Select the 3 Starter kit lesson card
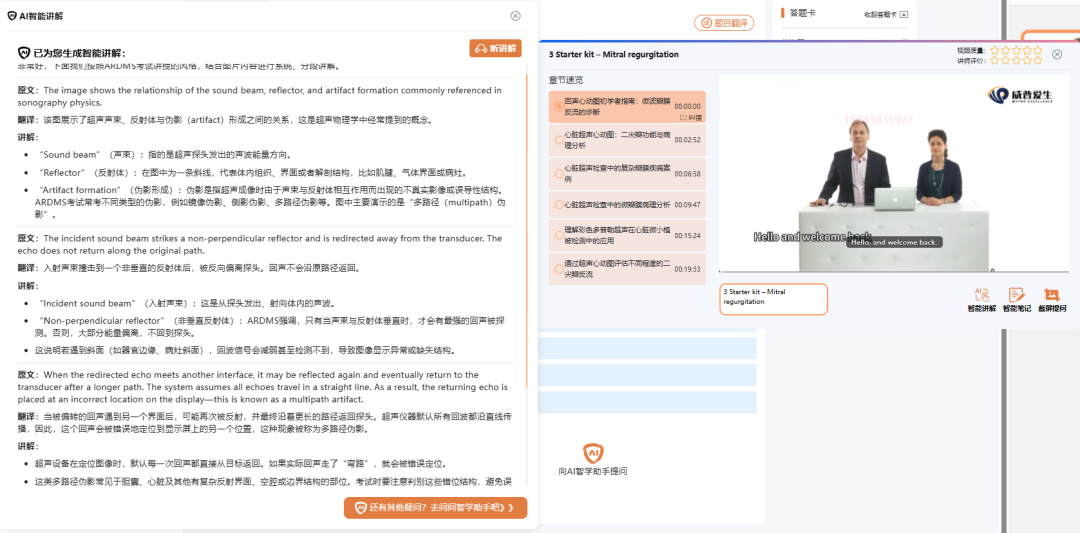This screenshot has width=1080, height=533. coord(773,299)
